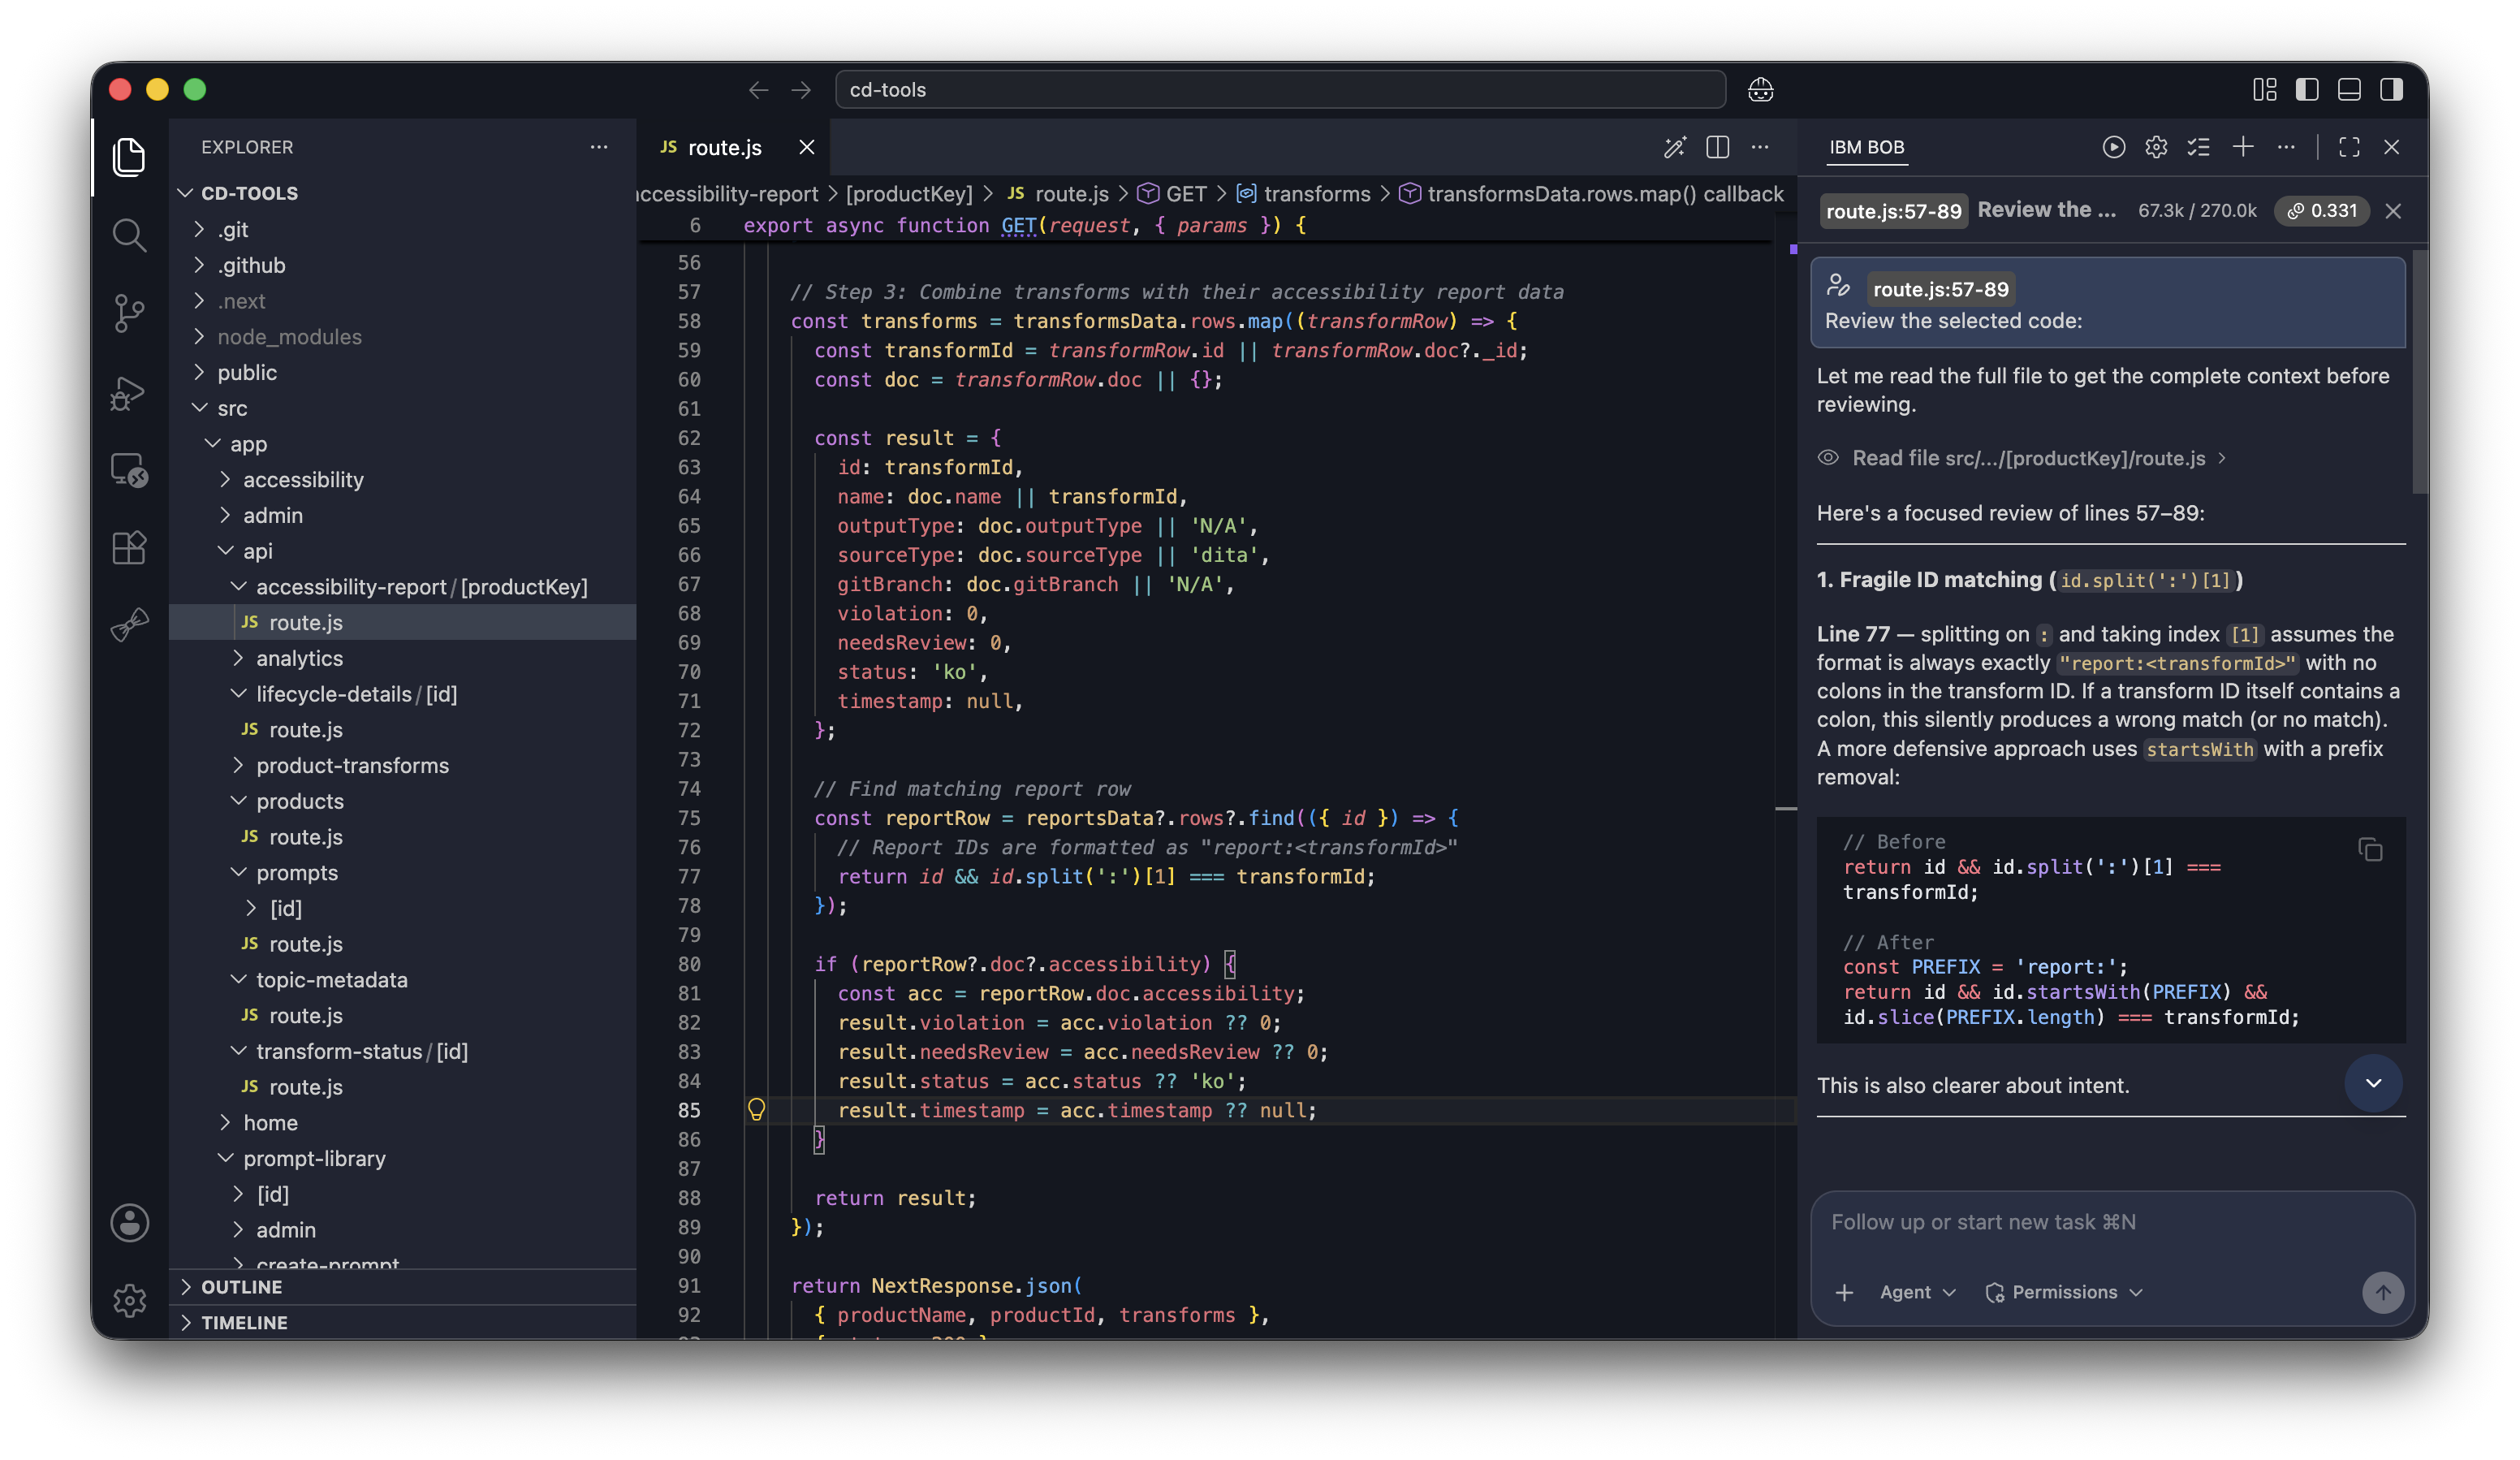Toggle the bottom panel
This screenshot has width=2520, height=1460.
coord(2349,90)
